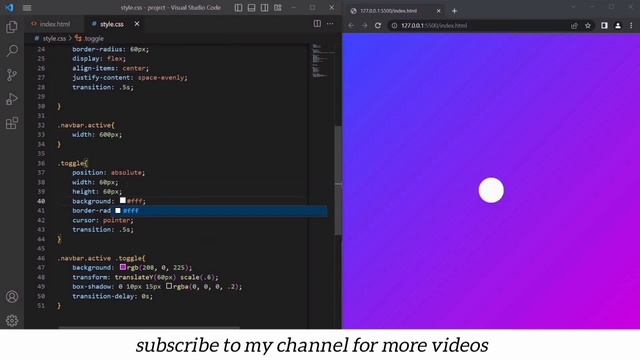The image size is (640, 360).
Task: Open the Explorer view in activity bar
Action: point(12,27)
